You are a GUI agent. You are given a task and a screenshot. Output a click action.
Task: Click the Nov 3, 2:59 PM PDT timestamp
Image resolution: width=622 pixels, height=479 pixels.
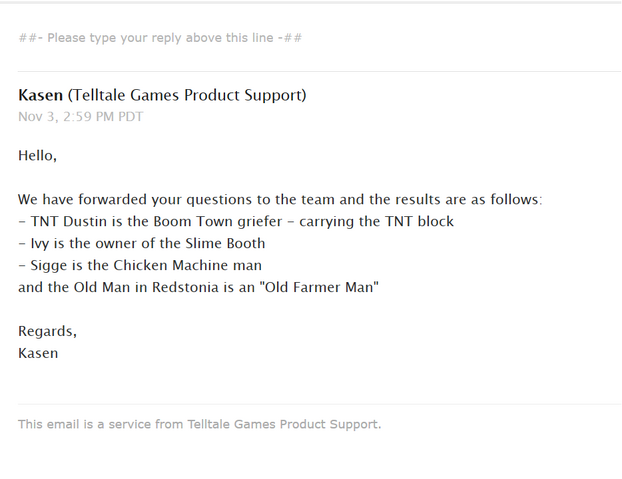click(81, 117)
